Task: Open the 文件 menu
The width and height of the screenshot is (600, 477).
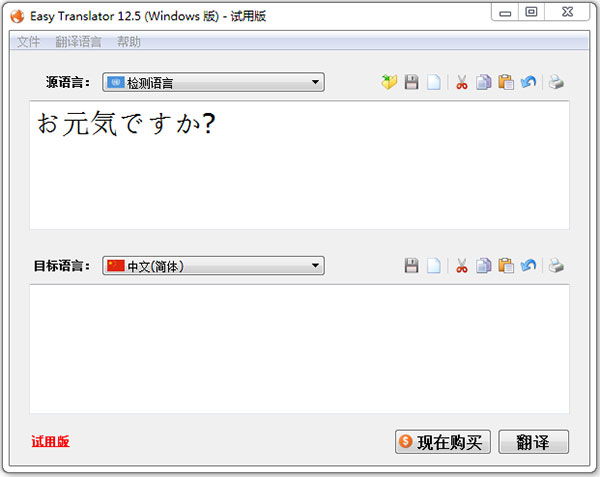Action: (28, 41)
